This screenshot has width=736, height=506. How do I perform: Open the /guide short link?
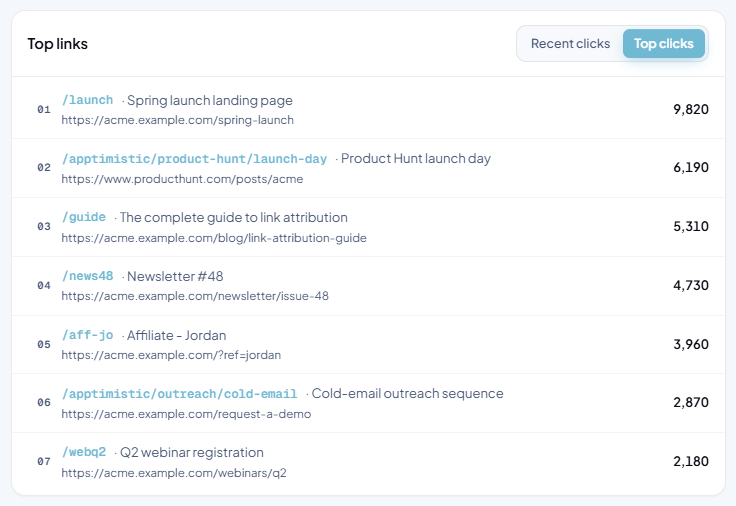coord(84,217)
